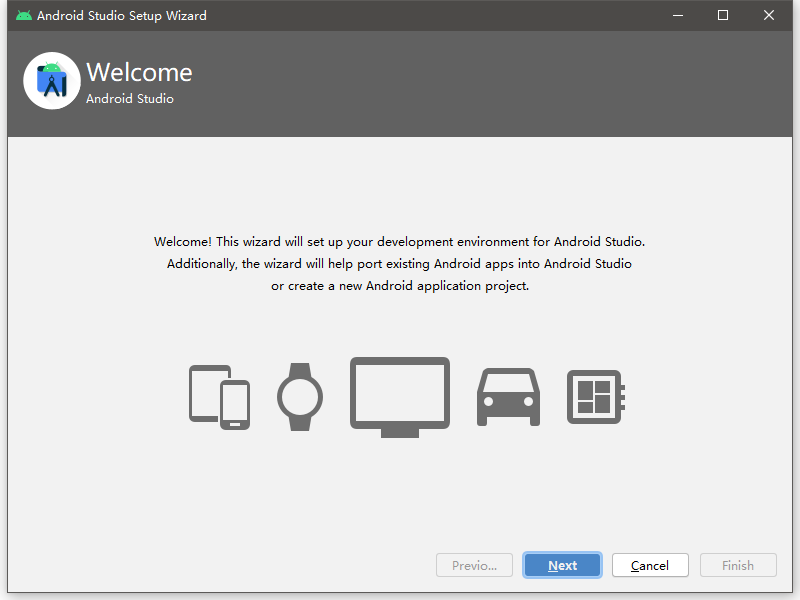Select the phone and tablet device icon

(219, 397)
